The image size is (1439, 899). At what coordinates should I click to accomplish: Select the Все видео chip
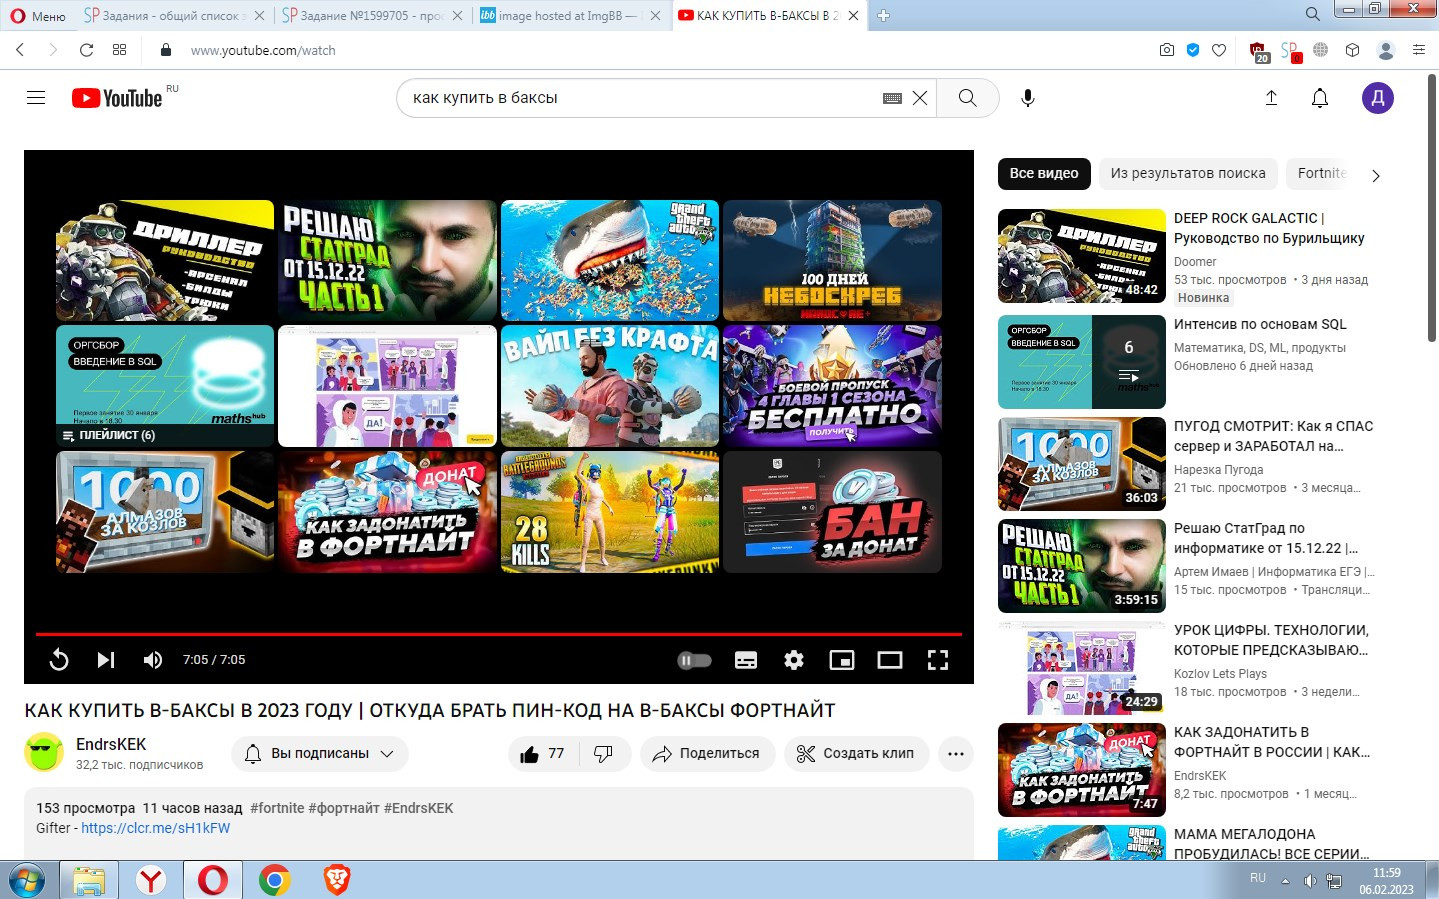point(1044,173)
